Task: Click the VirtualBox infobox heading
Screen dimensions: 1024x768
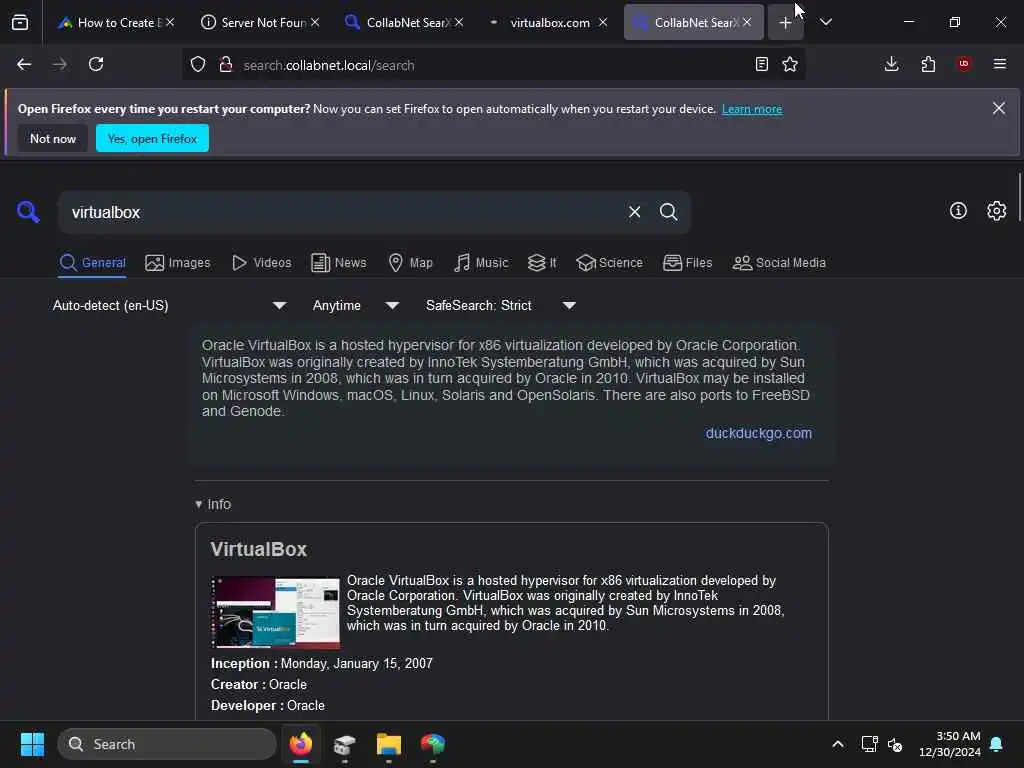Action: pyautogui.click(x=259, y=549)
